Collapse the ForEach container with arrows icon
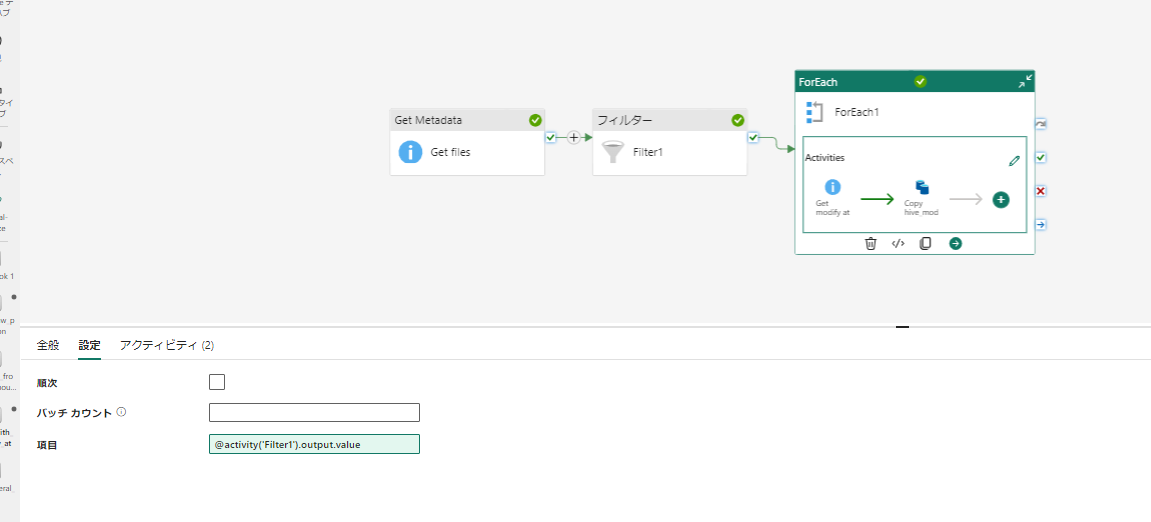 point(1025,81)
